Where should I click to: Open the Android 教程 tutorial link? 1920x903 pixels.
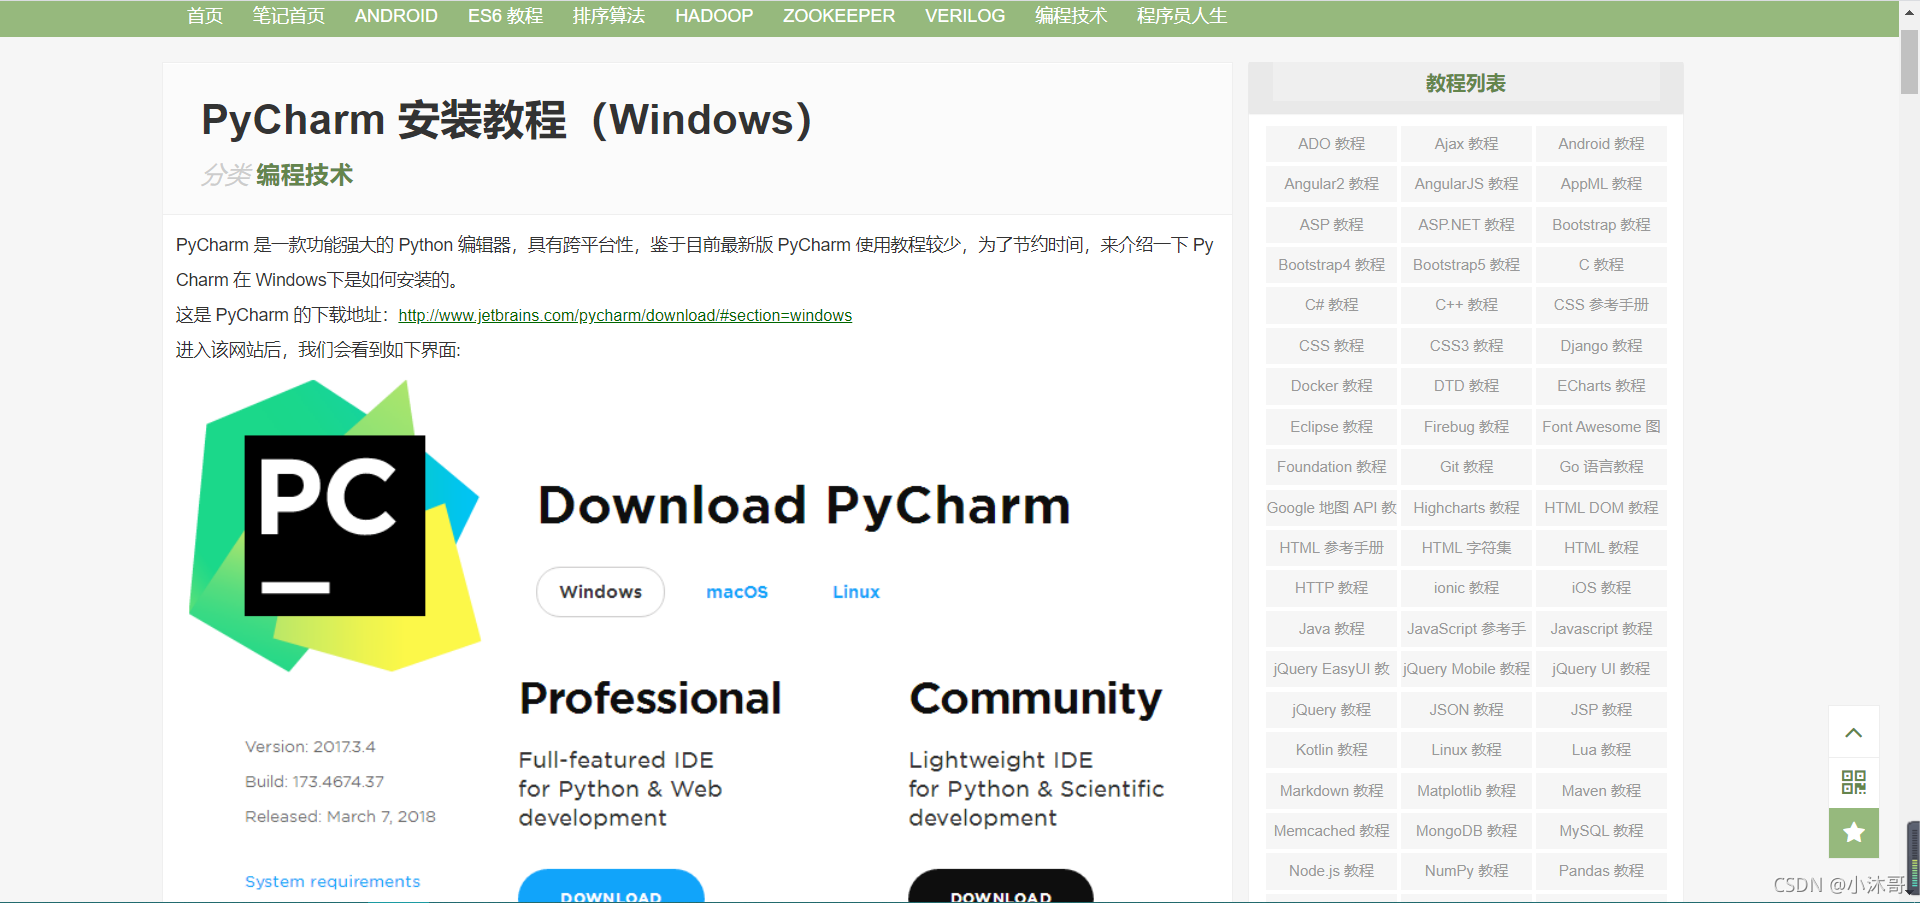(x=1601, y=144)
